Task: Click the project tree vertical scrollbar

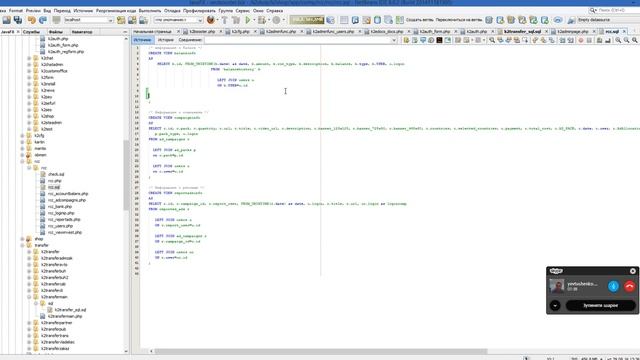Action: click(126, 175)
